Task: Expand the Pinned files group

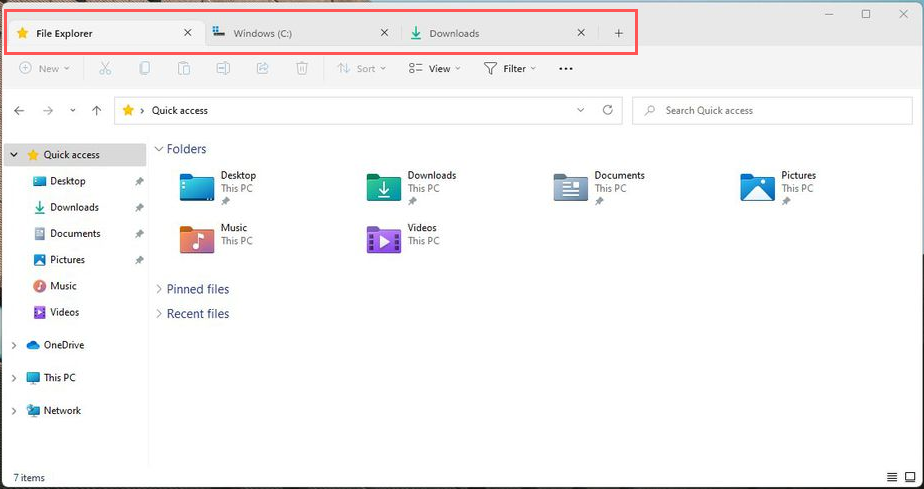Action: point(159,289)
